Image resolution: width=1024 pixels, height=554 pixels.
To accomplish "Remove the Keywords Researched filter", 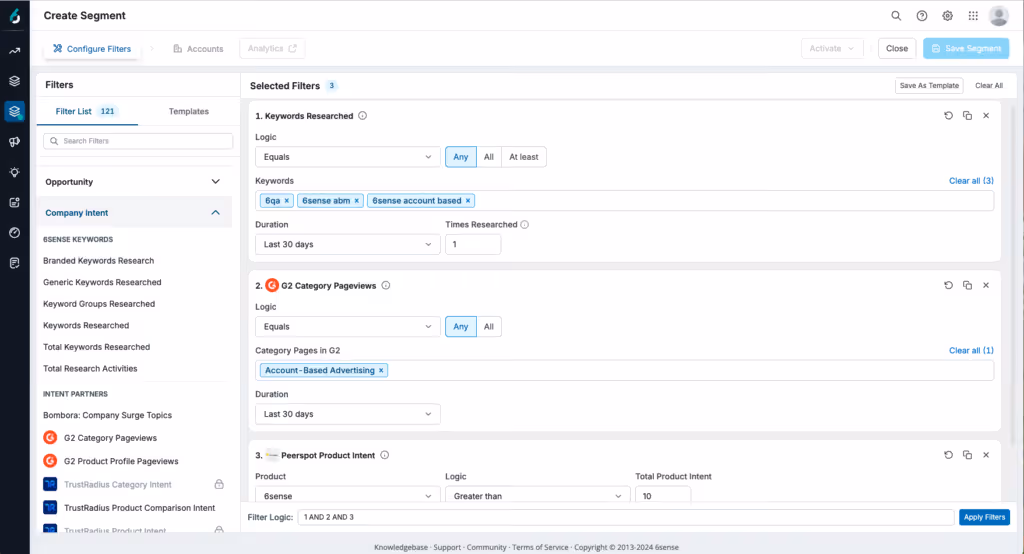I will click(x=986, y=116).
